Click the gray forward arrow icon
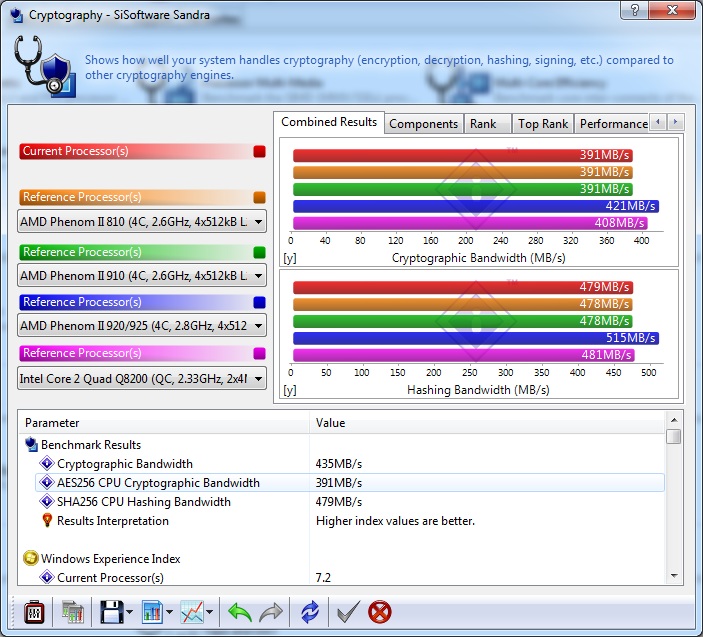The height and width of the screenshot is (637, 703). click(x=271, y=612)
